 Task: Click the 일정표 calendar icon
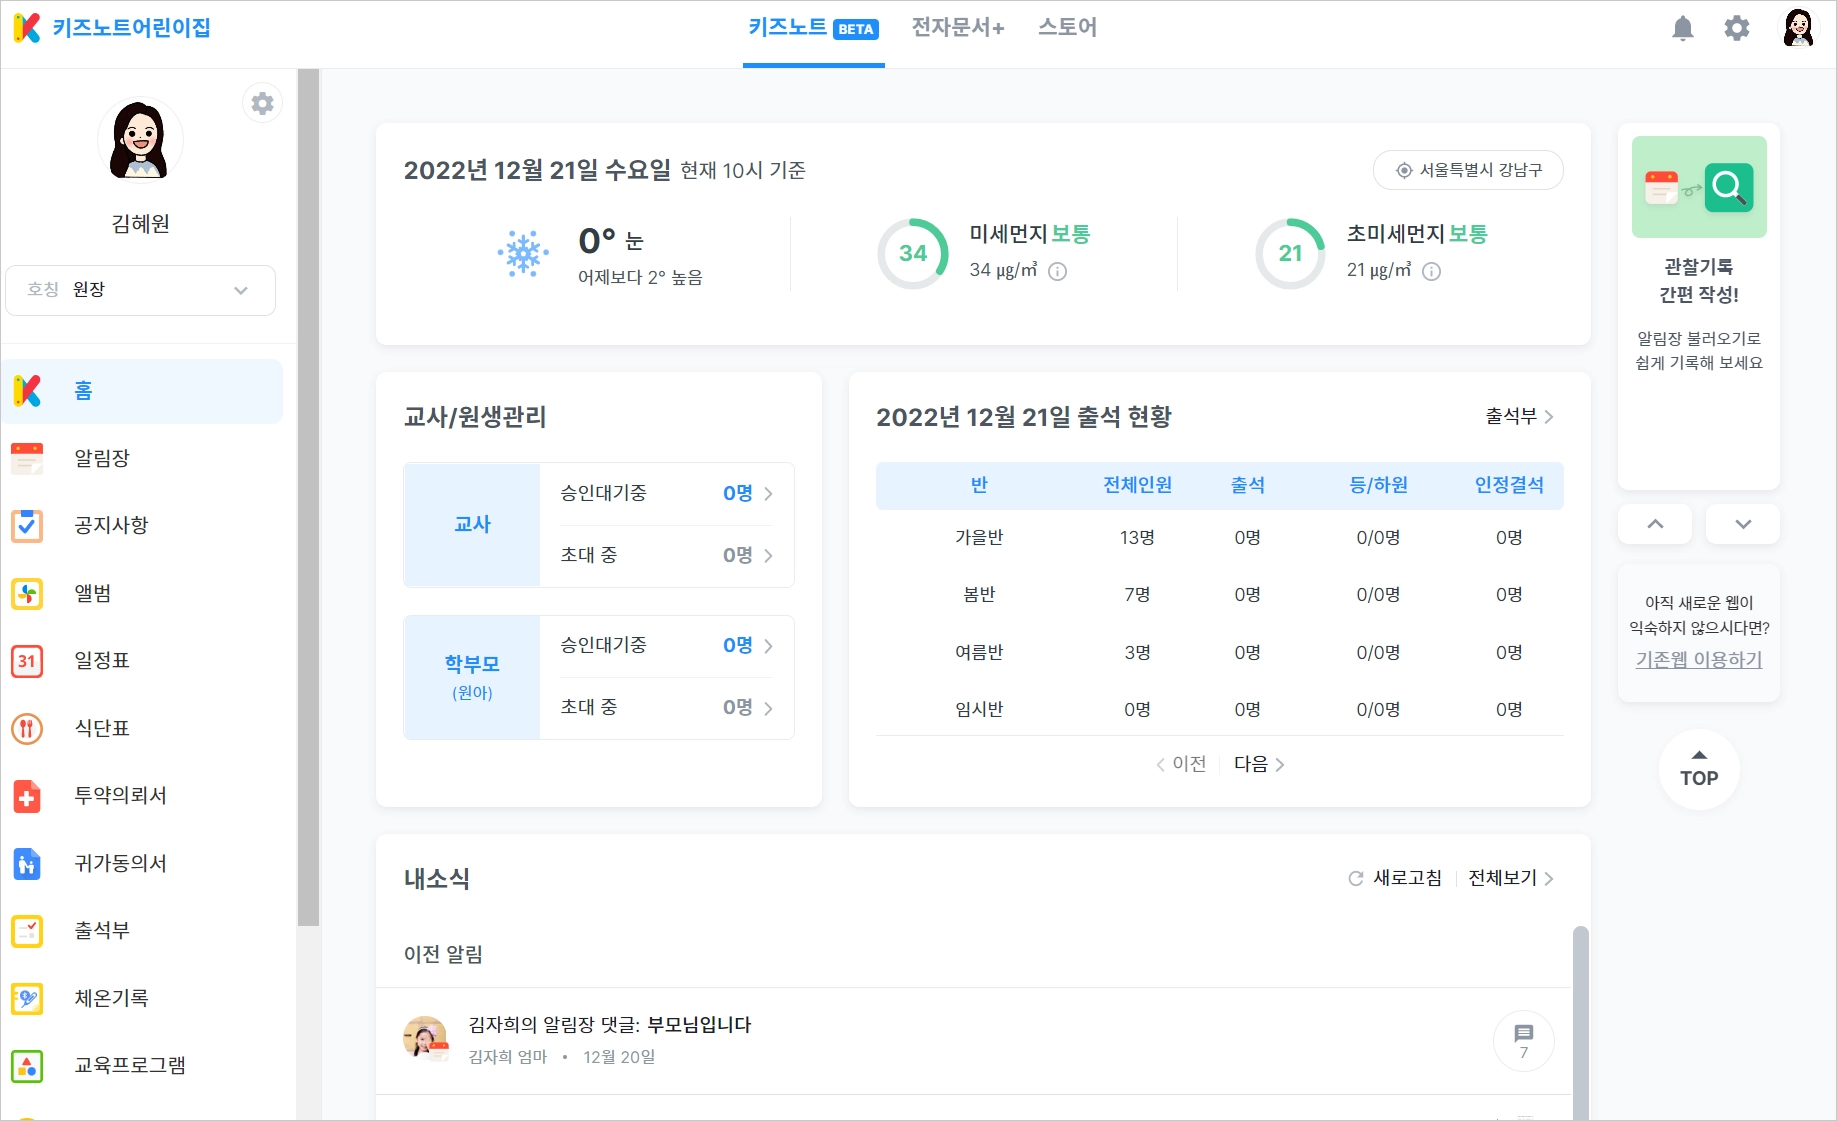(x=27, y=660)
